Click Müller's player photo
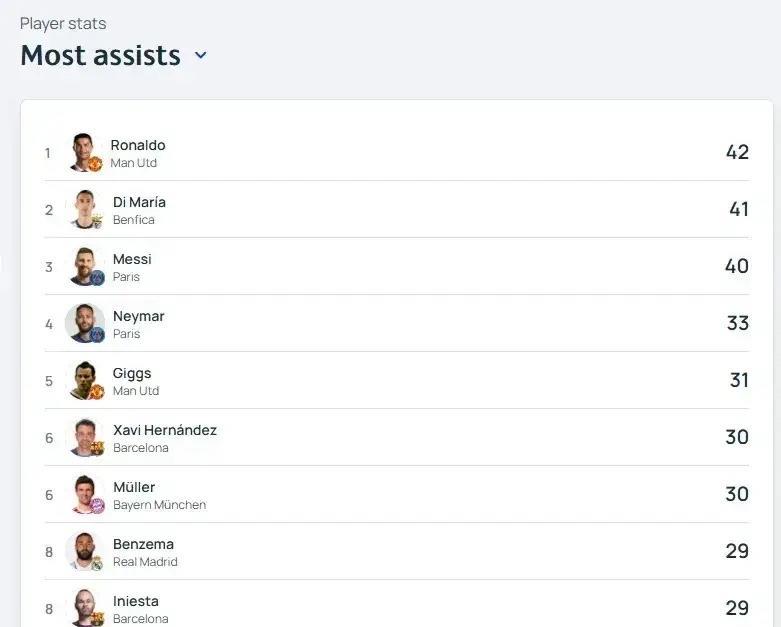Image resolution: width=781 pixels, height=627 pixels. point(85,494)
